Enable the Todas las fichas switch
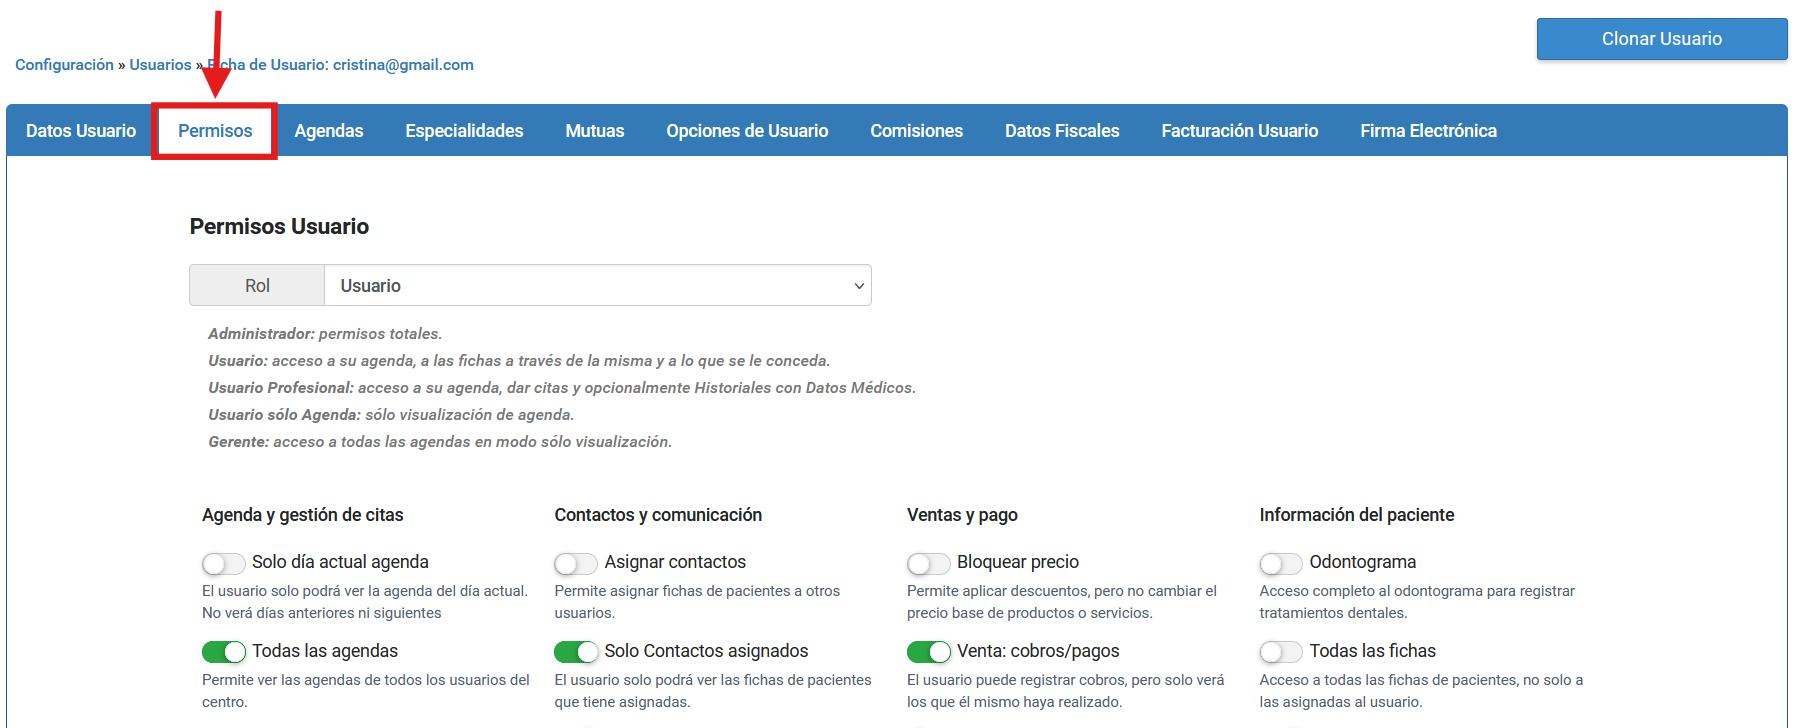 pos(1280,652)
